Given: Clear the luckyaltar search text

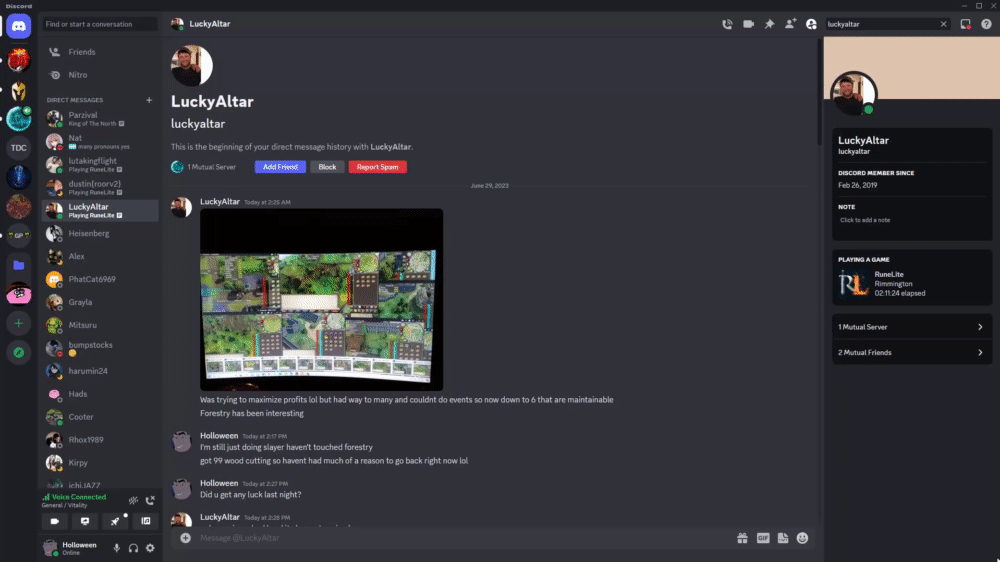Looking at the screenshot, I should tap(943, 24).
